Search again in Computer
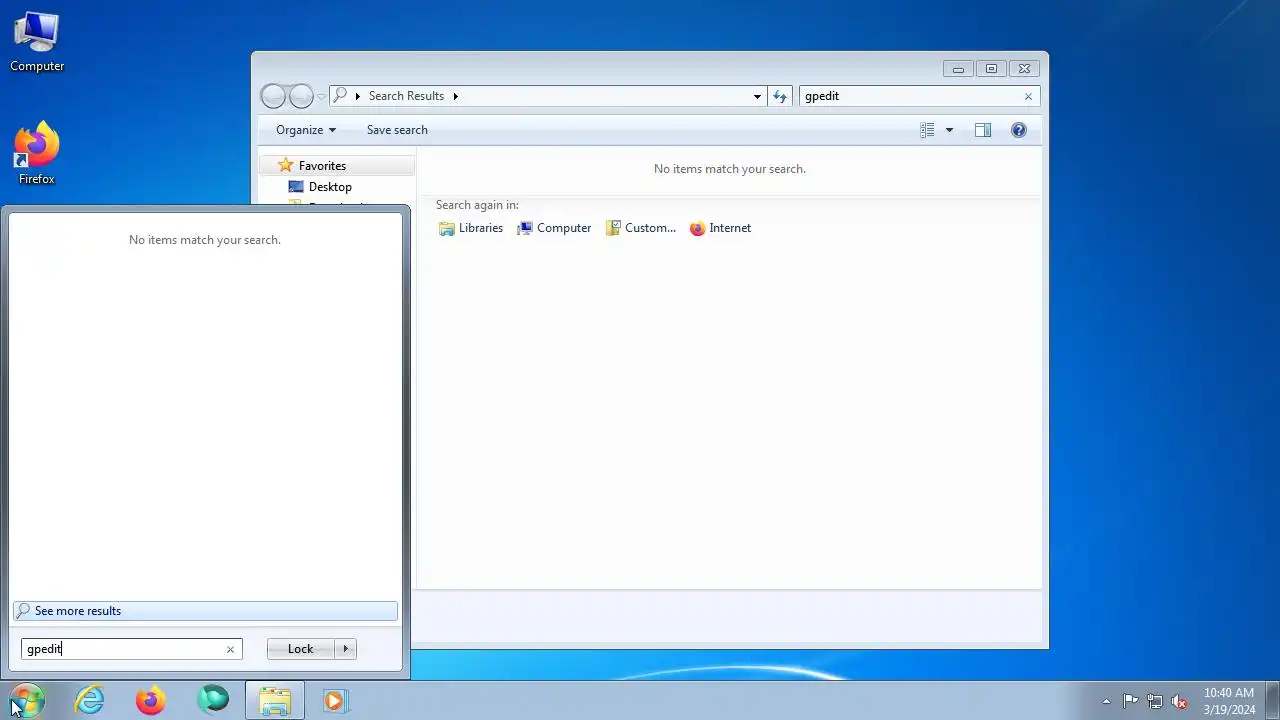Viewport: 1280px width, 720px height. [x=554, y=228]
